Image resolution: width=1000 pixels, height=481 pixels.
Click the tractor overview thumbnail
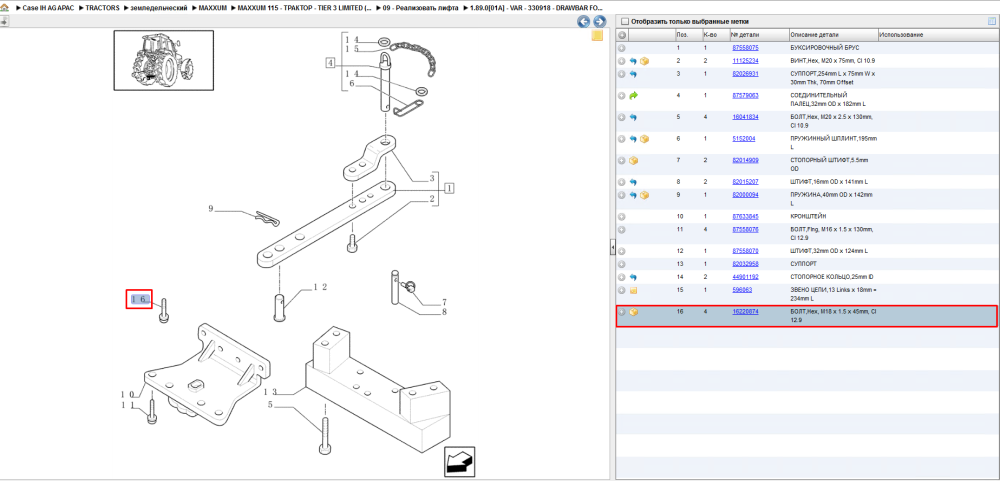click(x=163, y=61)
